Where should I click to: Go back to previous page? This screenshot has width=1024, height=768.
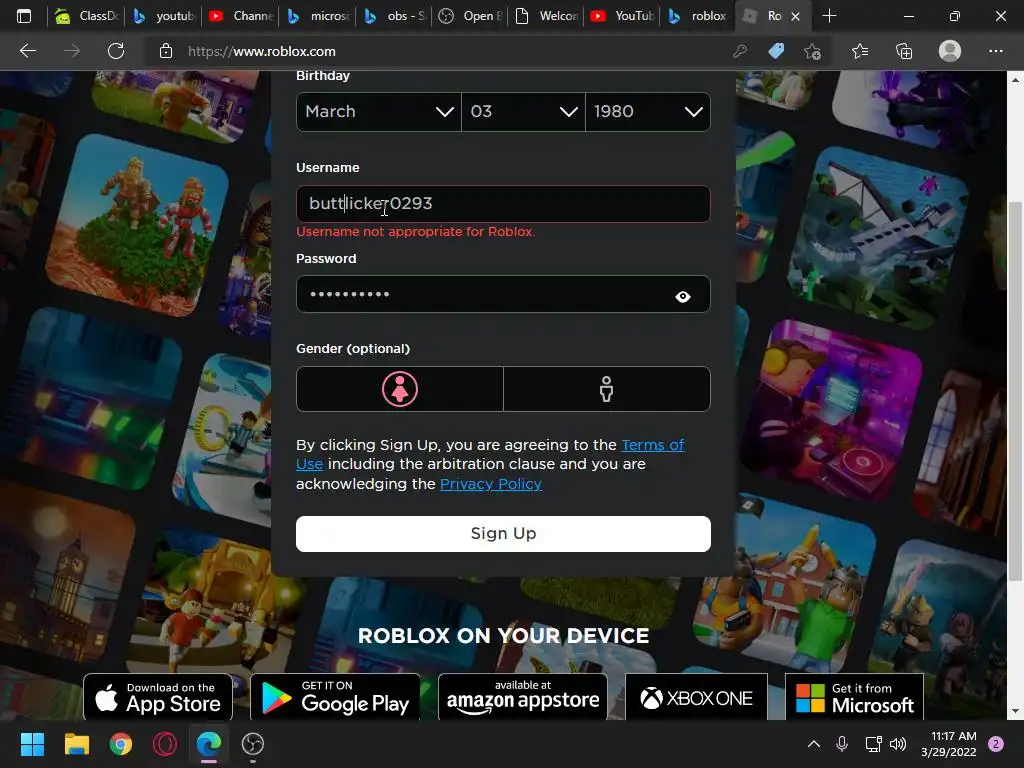[x=27, y=51]
